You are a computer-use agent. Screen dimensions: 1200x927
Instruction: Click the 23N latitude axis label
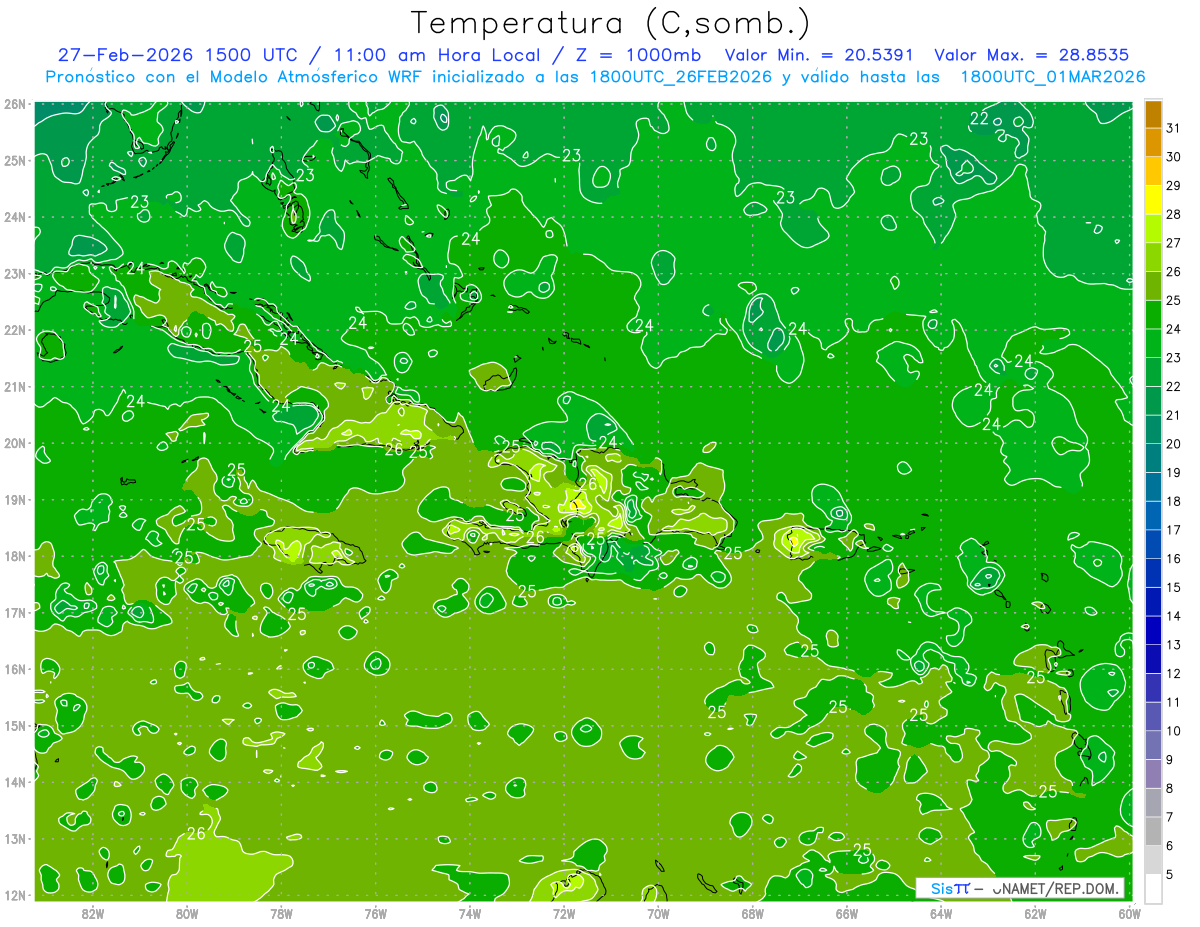tap(15, 273)
